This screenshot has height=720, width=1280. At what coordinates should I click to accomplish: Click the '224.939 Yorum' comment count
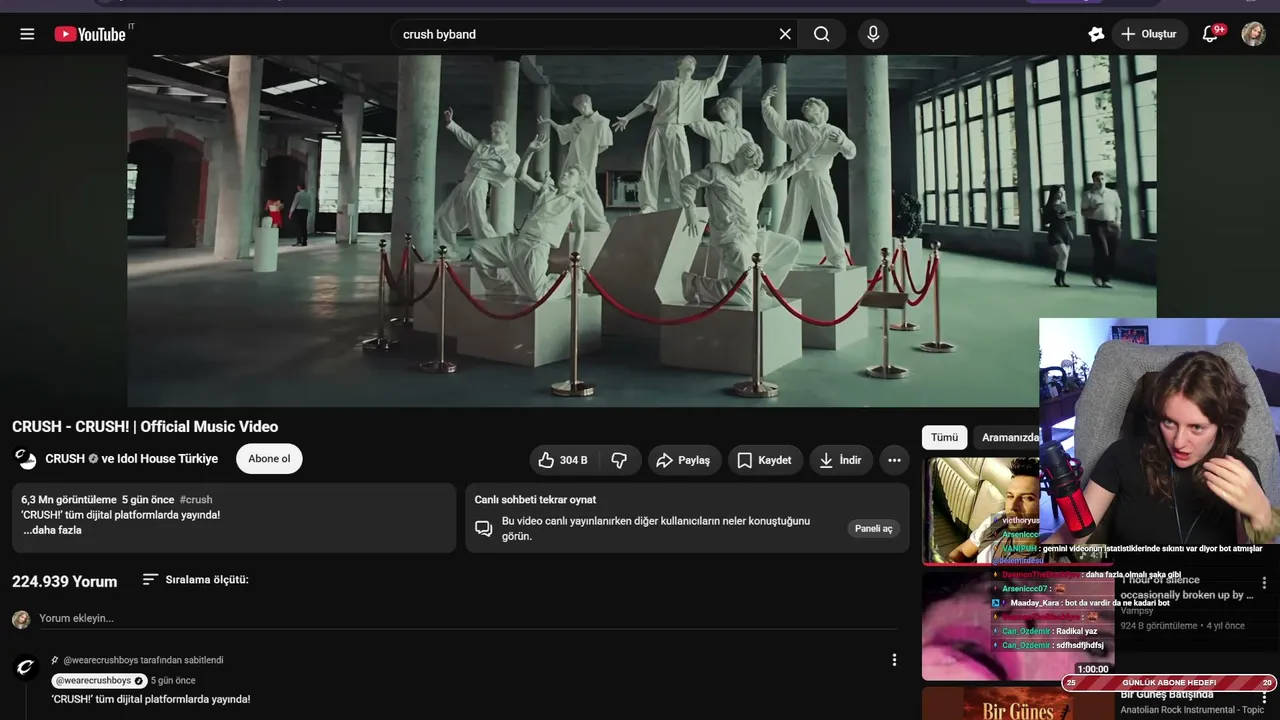point(65,581)
